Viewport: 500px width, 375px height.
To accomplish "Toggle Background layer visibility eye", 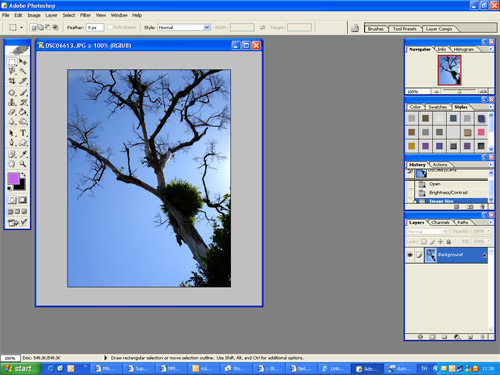I will (410, 255).
